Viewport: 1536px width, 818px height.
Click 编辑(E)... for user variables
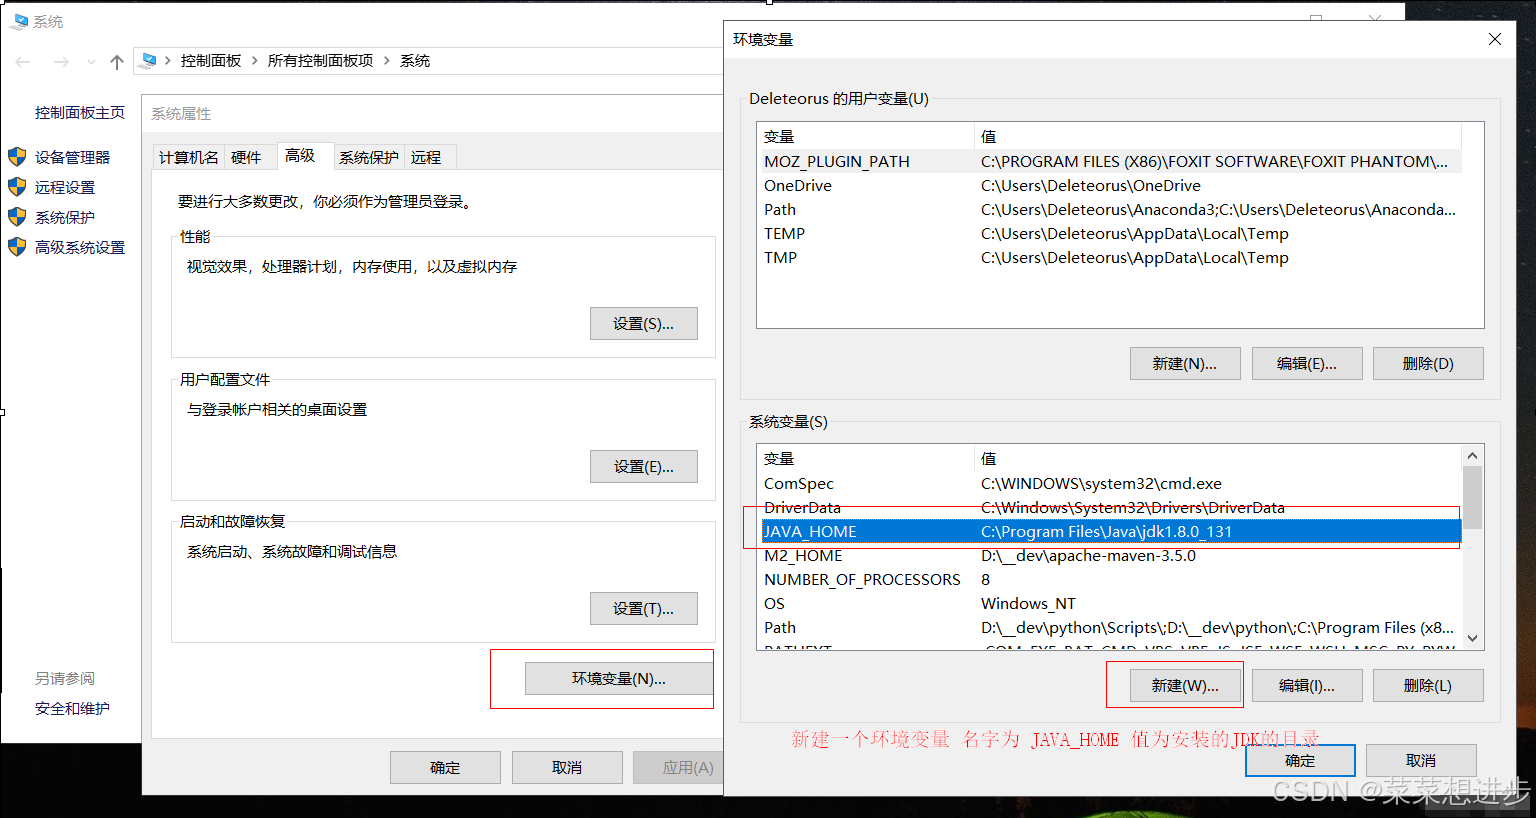(x=1307, y=364)
